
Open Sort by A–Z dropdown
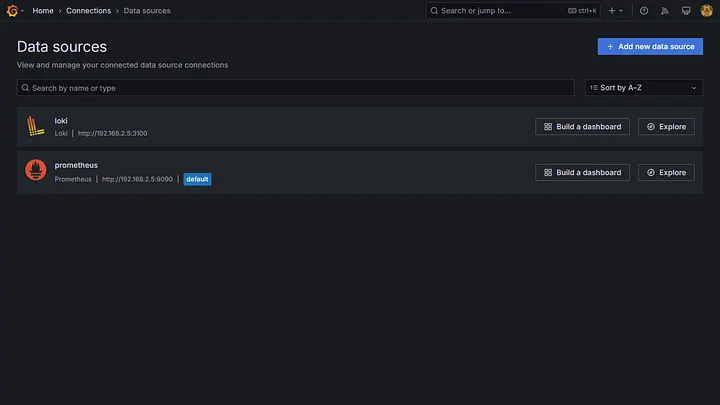click(x=643, y=88)
